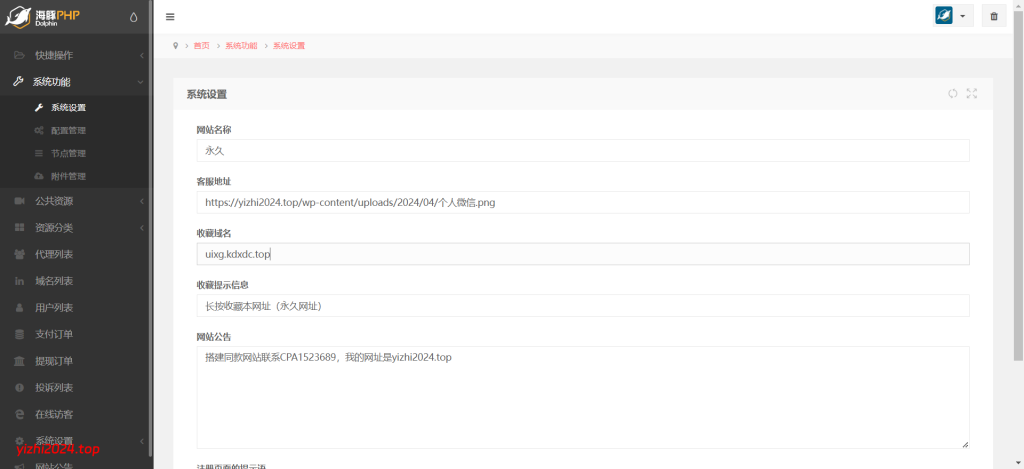Open 配置管理 in the sidebar
This screenshot has width=1024, height=469.
(x=68, y=130)
